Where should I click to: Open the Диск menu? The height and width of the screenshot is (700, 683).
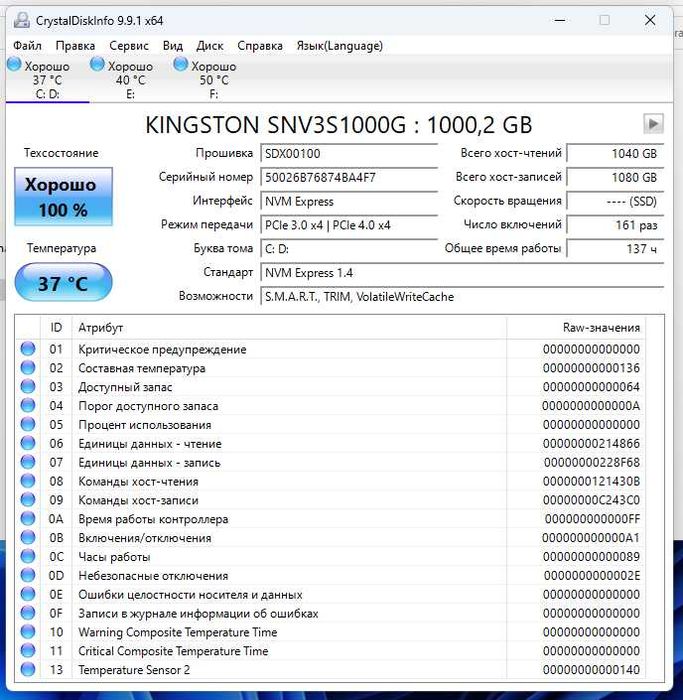[x=210, y=46]
